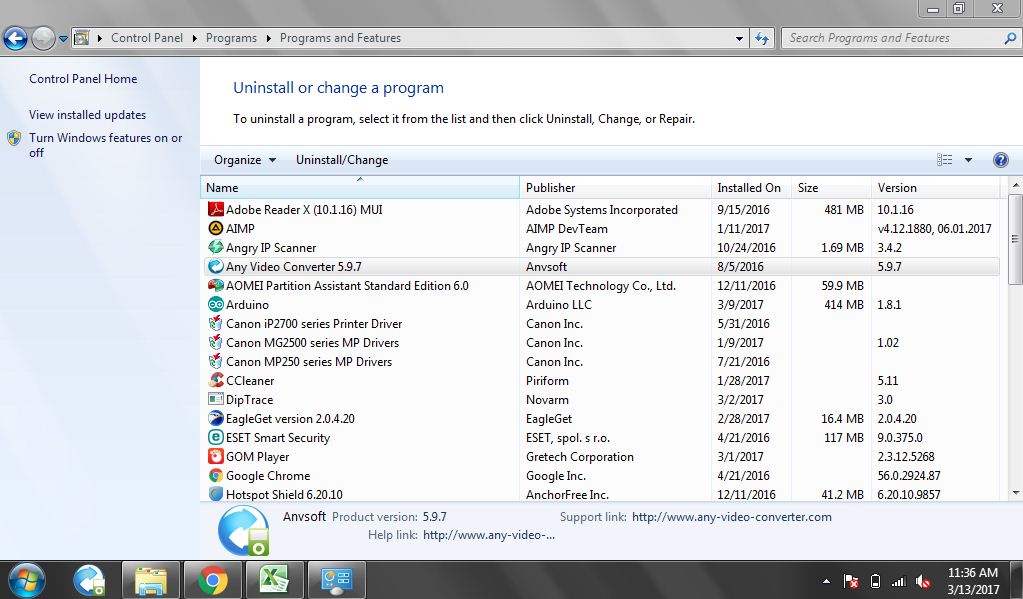Open the Windows Start orb
The width and height of the screenshot is (1023, 599).
tap(26, 579)
